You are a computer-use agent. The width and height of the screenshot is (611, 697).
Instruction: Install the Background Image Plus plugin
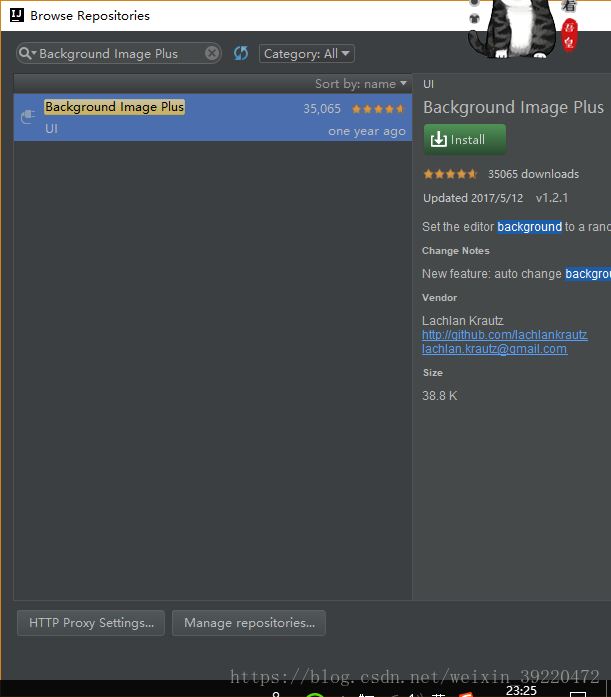coord(464,140)
